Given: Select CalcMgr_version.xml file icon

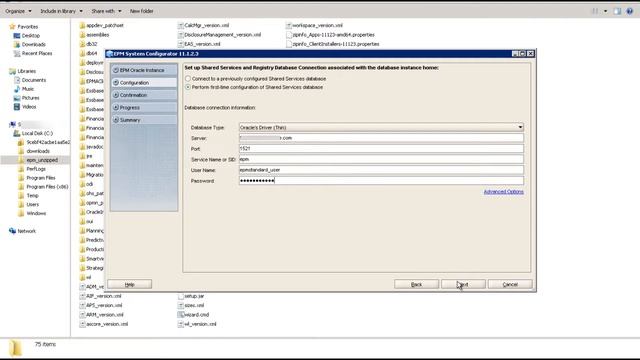Looking at the screenshot, I should (x=180, y=25).
